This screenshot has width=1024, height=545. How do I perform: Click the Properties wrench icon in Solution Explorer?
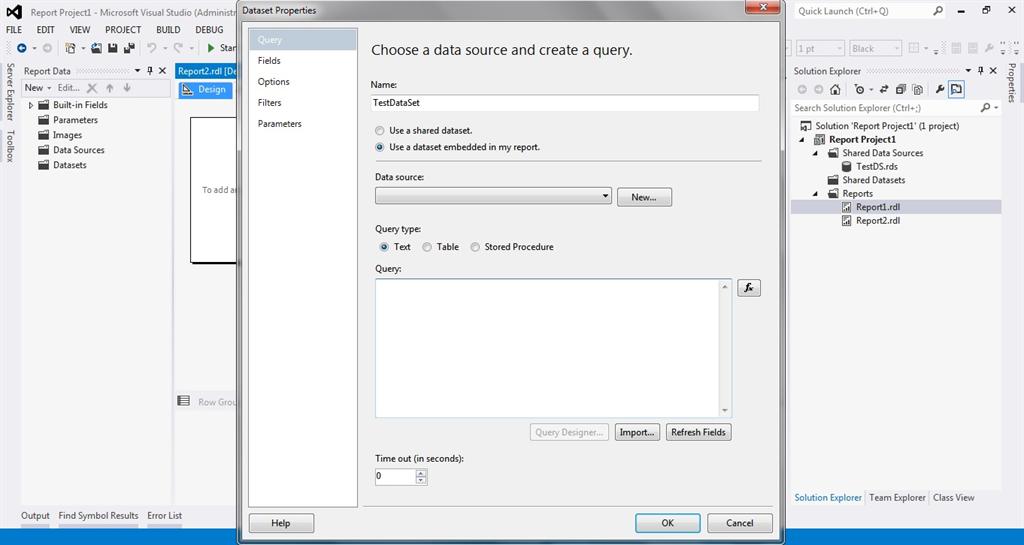tap(940, 89)
